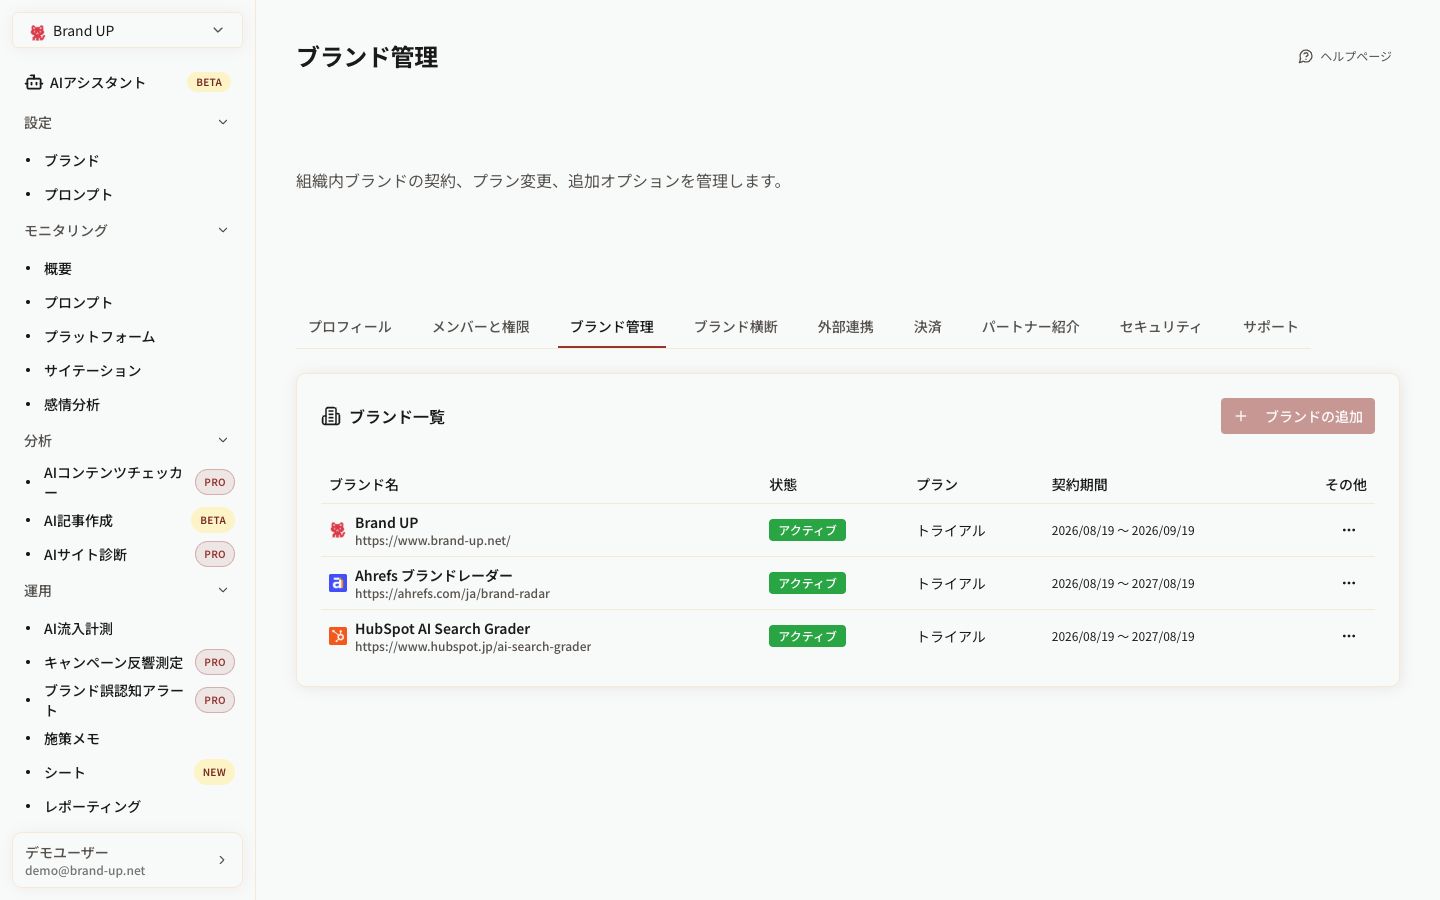Open the more options menu for Ahrefs row
This screenshot has height=900, width=1440.
(1349, 583)
